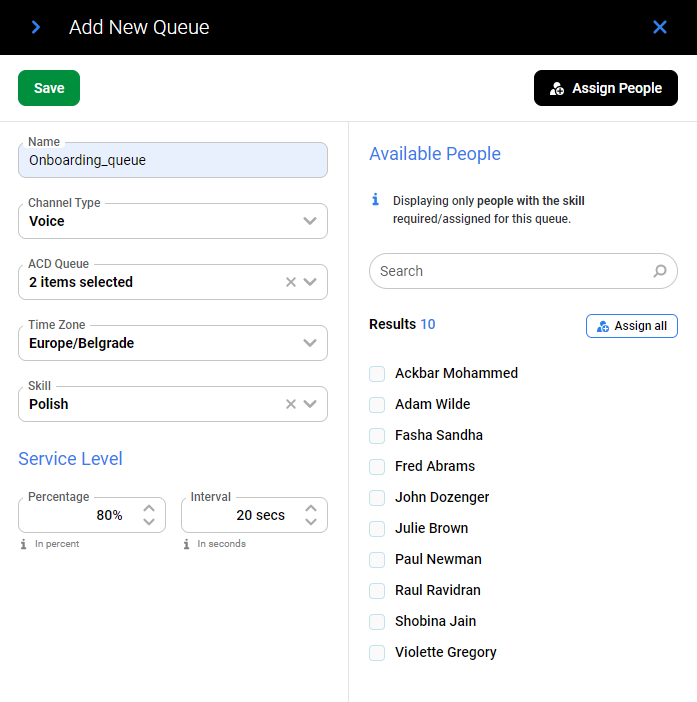The image size is (697, 702).
Task: Tick the Violette Gregory checkbox
Action: [377, 652]
